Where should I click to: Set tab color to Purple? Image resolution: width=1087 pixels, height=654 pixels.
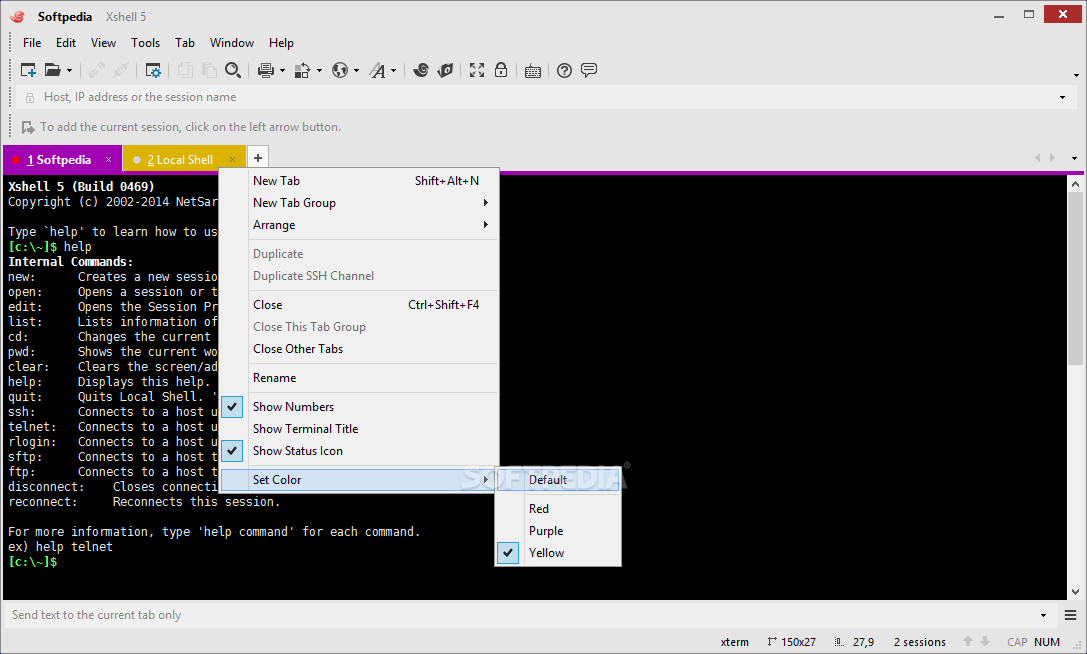(x=558, y=531)
